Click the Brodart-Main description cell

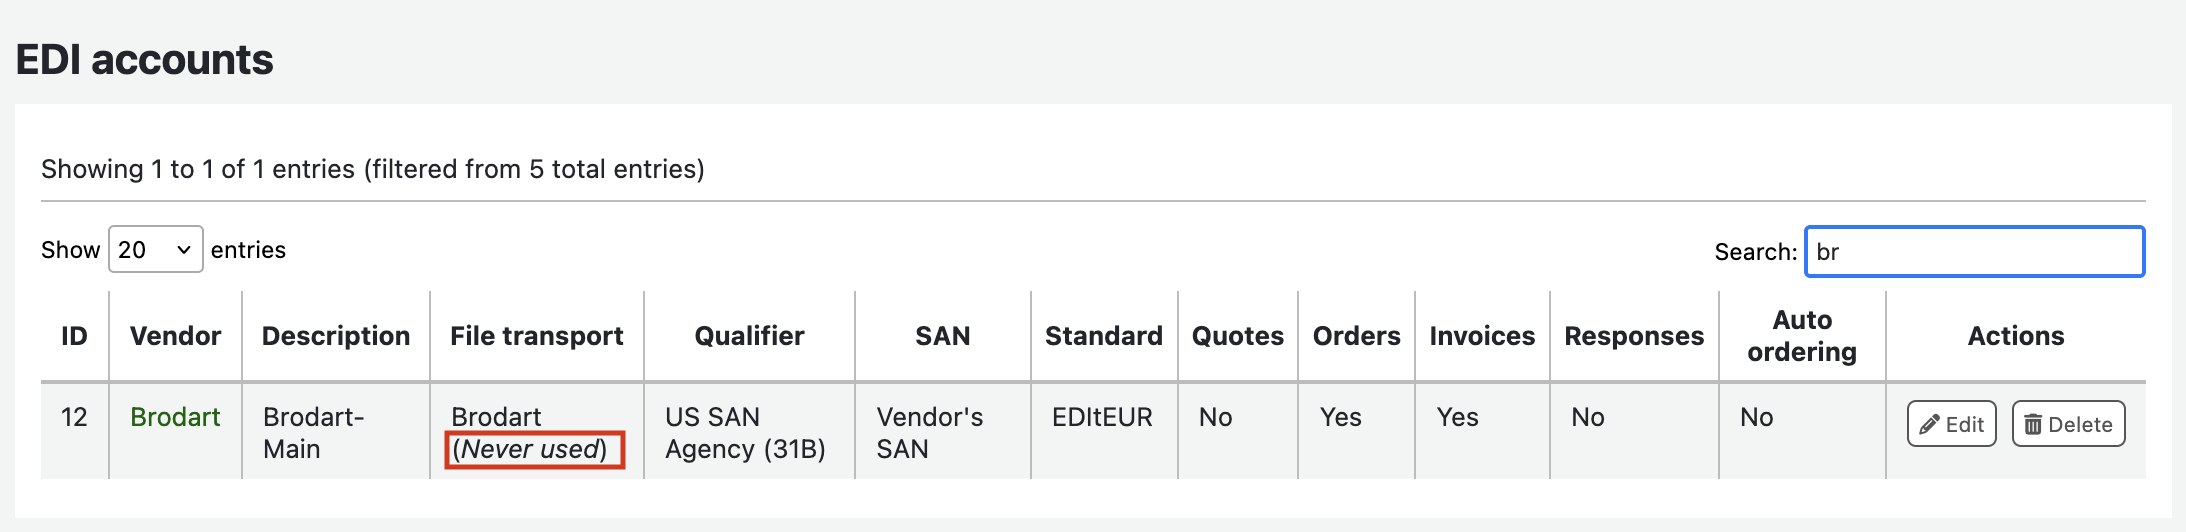pos(313,433)
